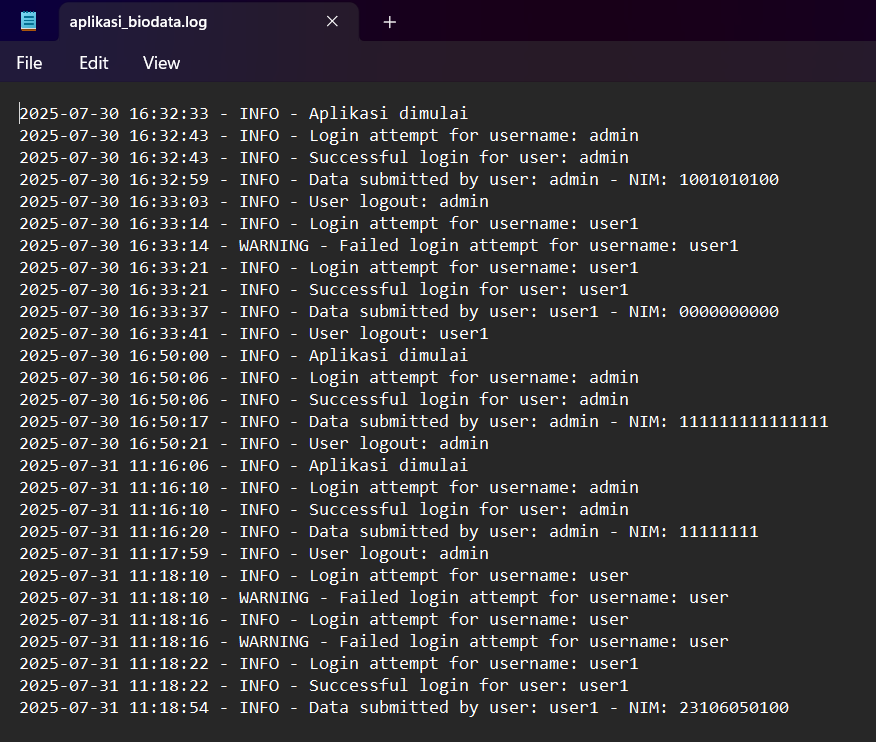Add a new tab with plus button
Screen dimensions: 876x742
(x=390, y=22)
